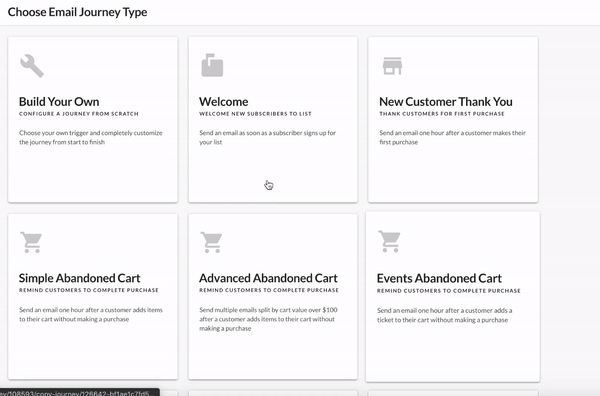Click the mailbox icon on Welcome card

(x=212, y=65)
